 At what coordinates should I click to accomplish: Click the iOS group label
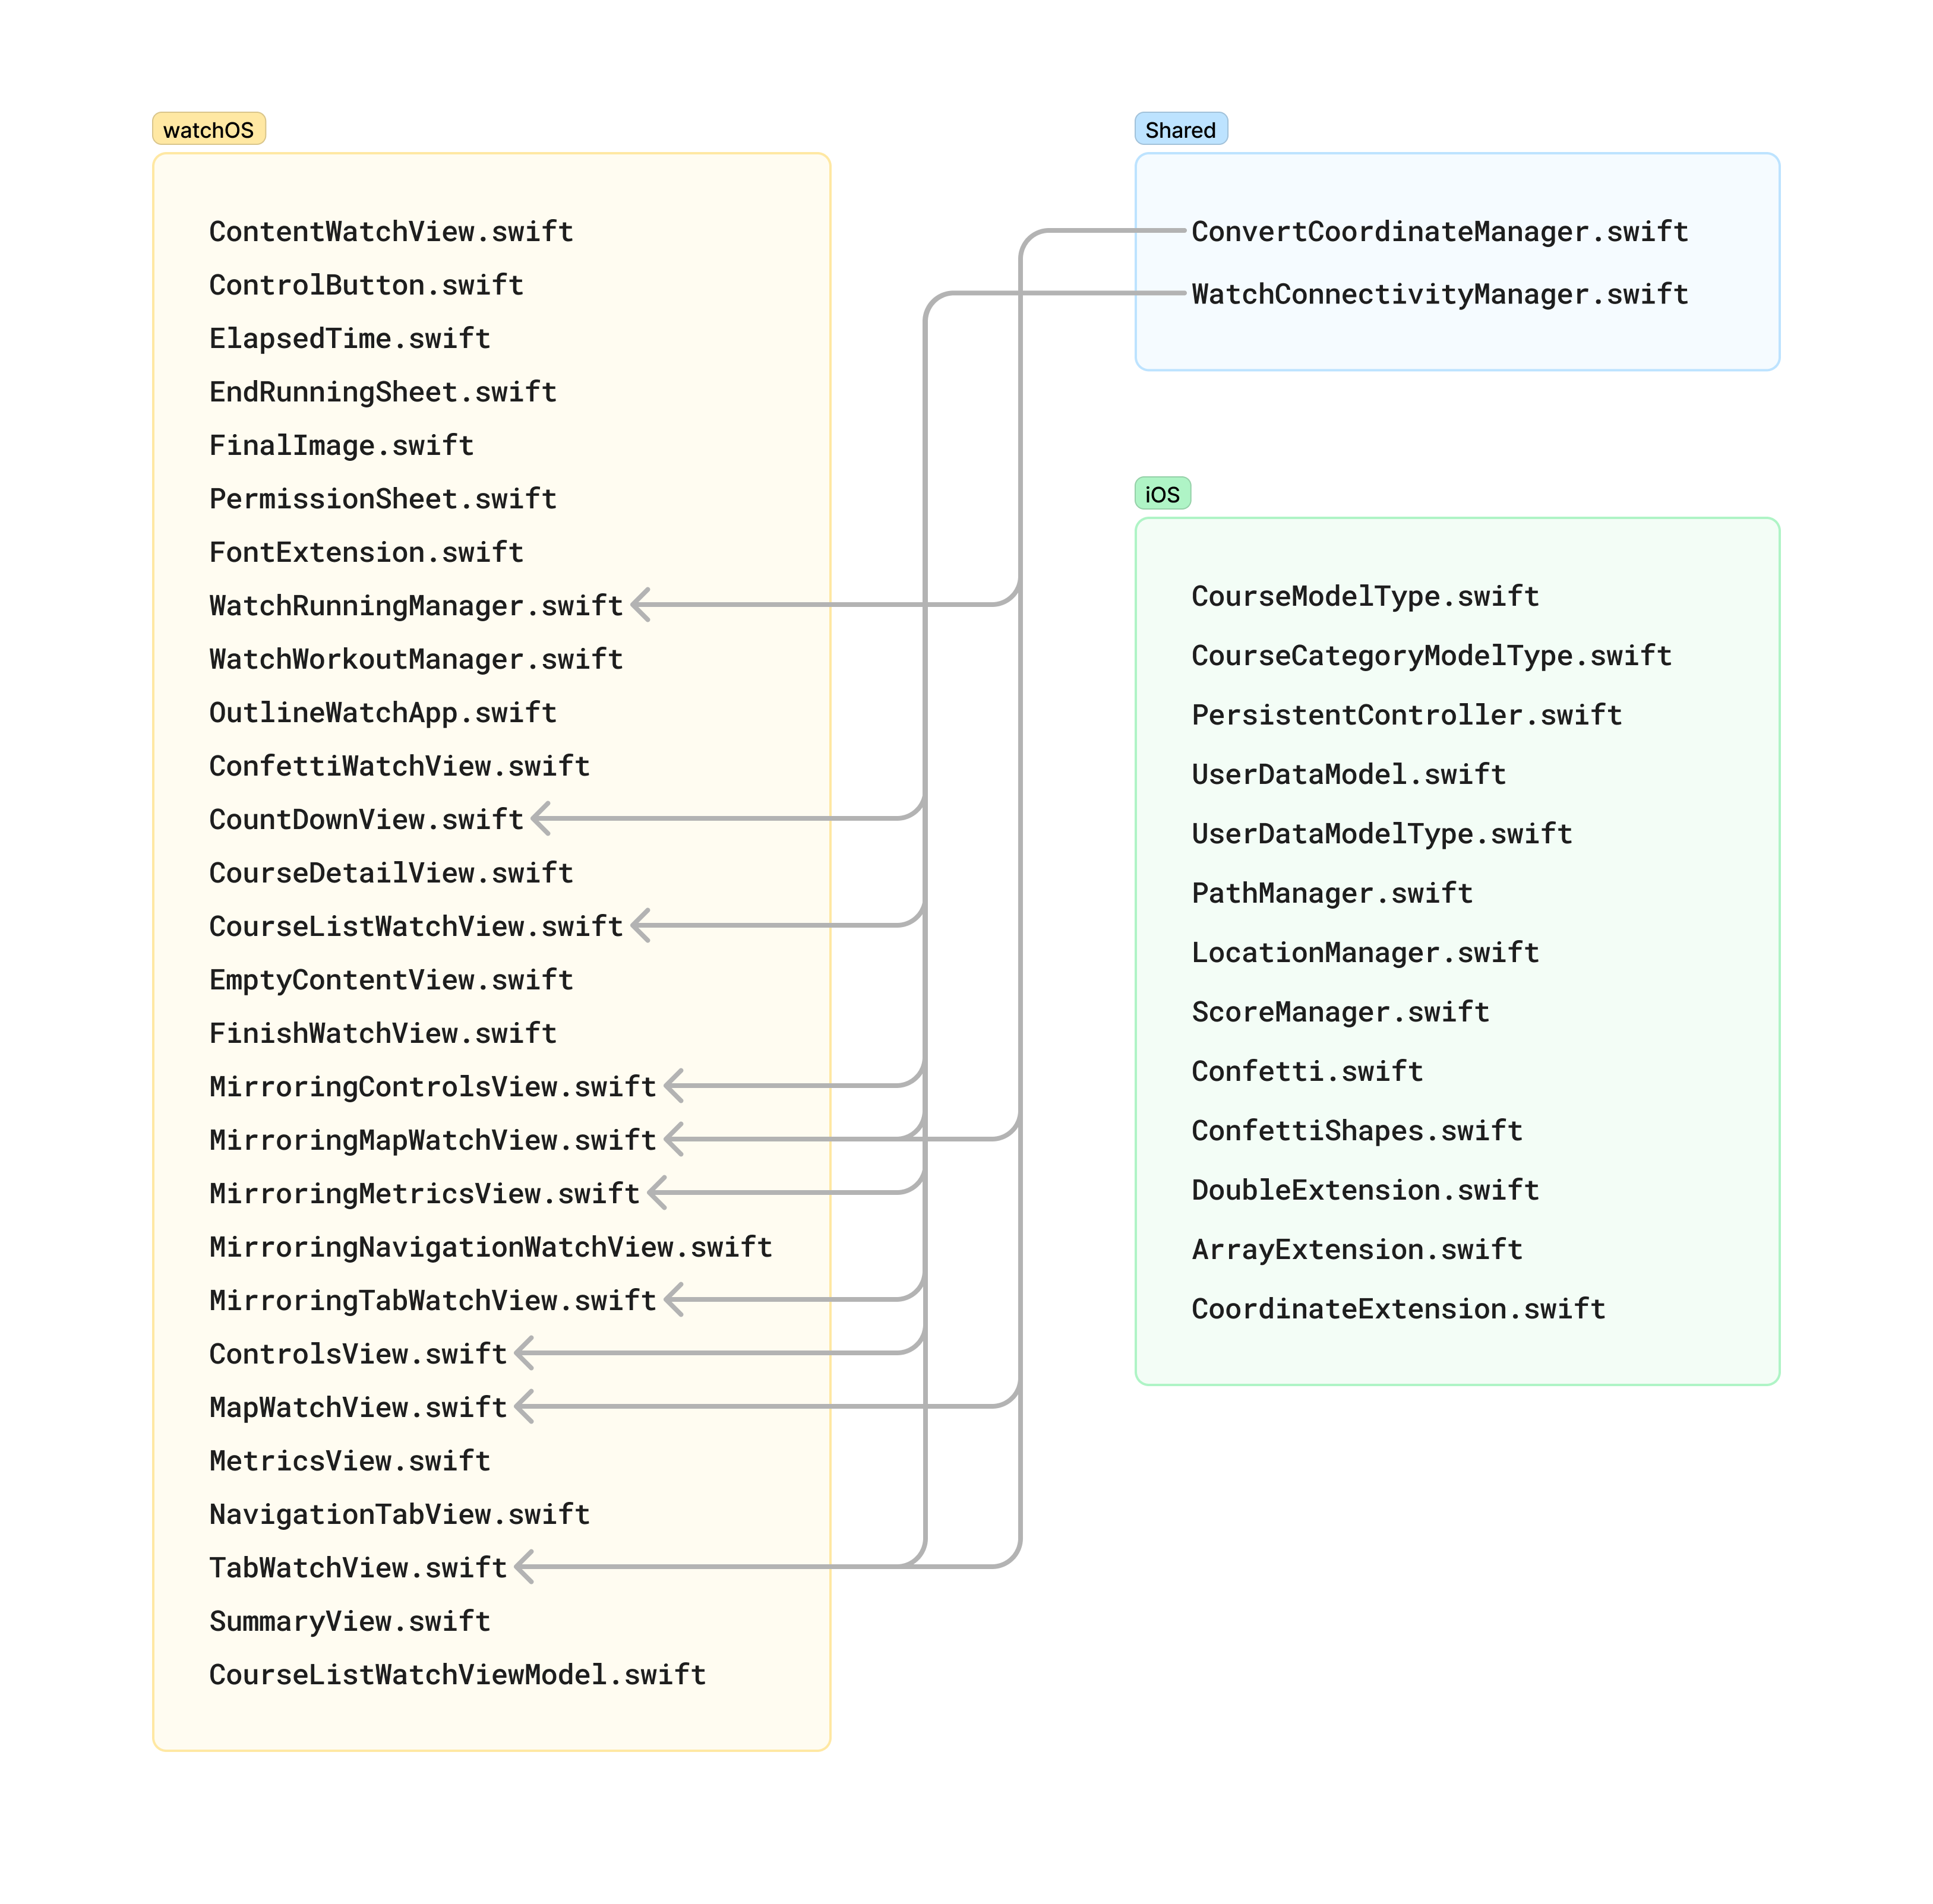pyautogui.click(x=1161, y=493)
